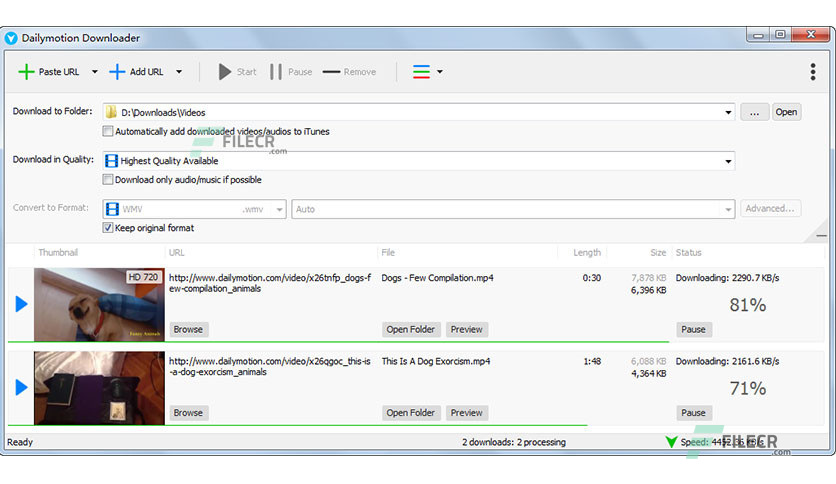Click play arrow for Dogs Few Compilation row
Screen dimensions: 836x484
21,304
